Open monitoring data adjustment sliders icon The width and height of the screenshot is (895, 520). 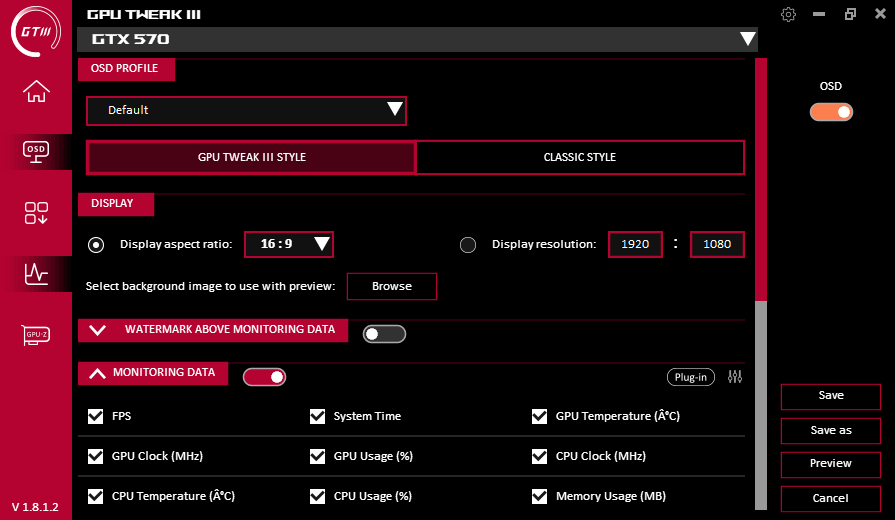pyautogui.click(x=735, y=377)
